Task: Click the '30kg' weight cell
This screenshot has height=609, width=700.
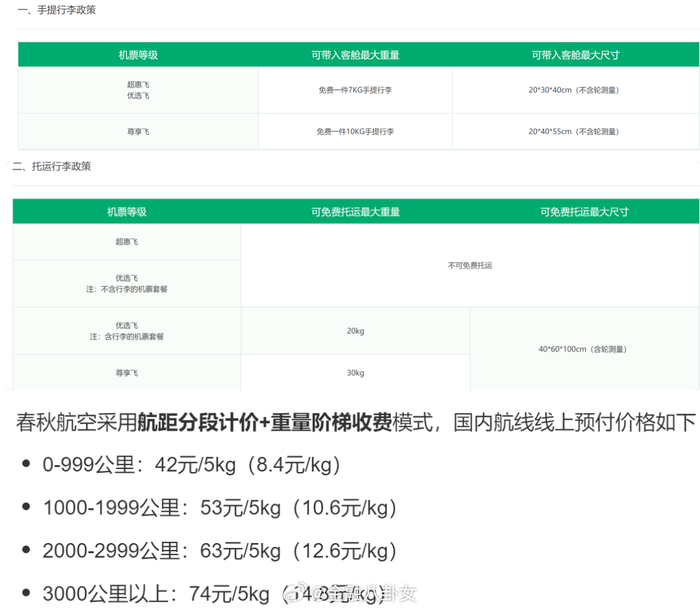Action: pos(355,372)
